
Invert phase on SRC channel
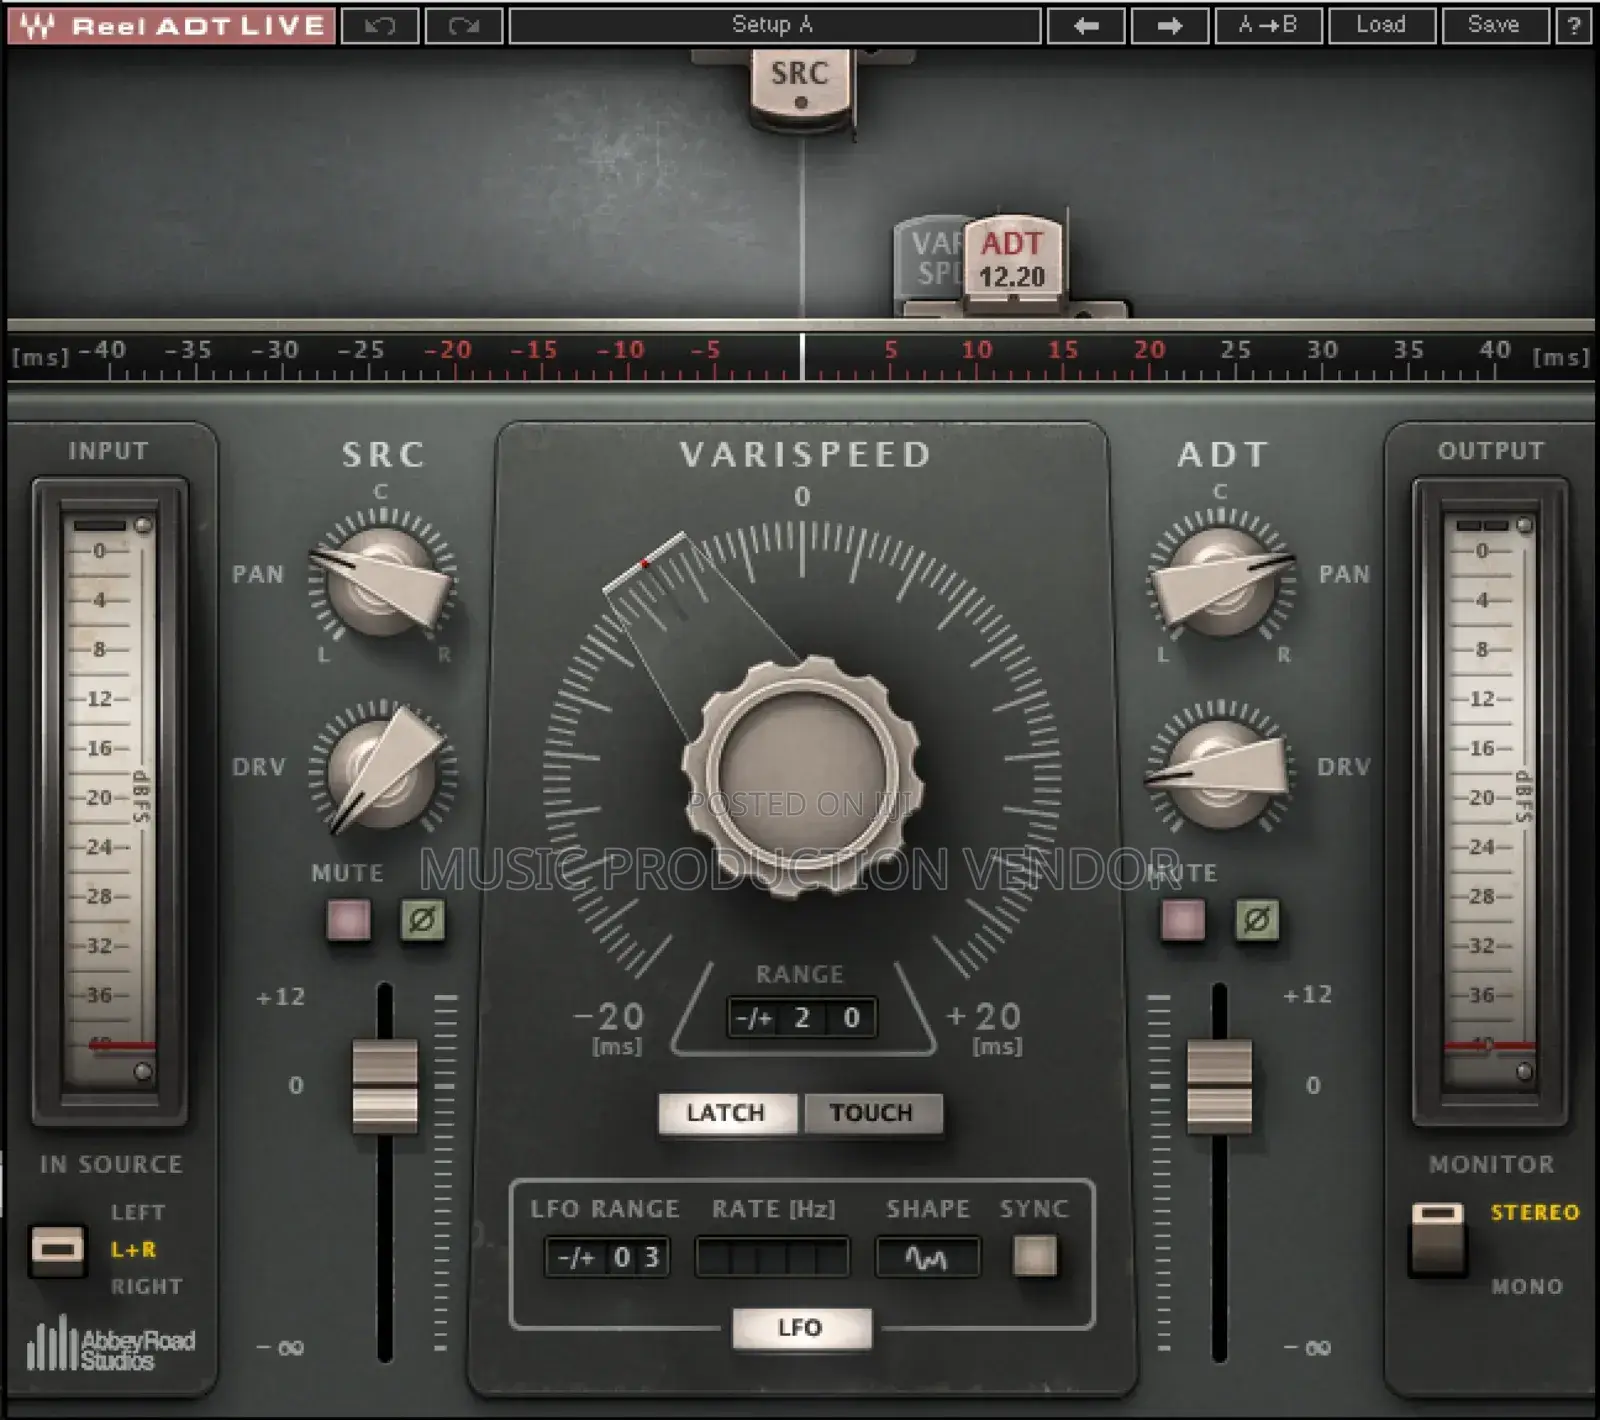click(423, 919)
